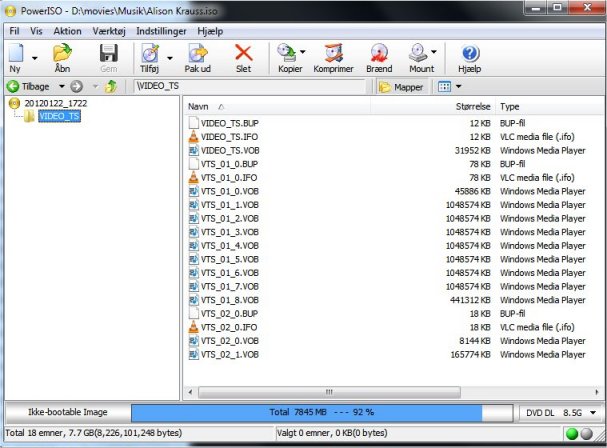607x448 pixels.
Task: Open the Værktøj menu
Action: 109,31
